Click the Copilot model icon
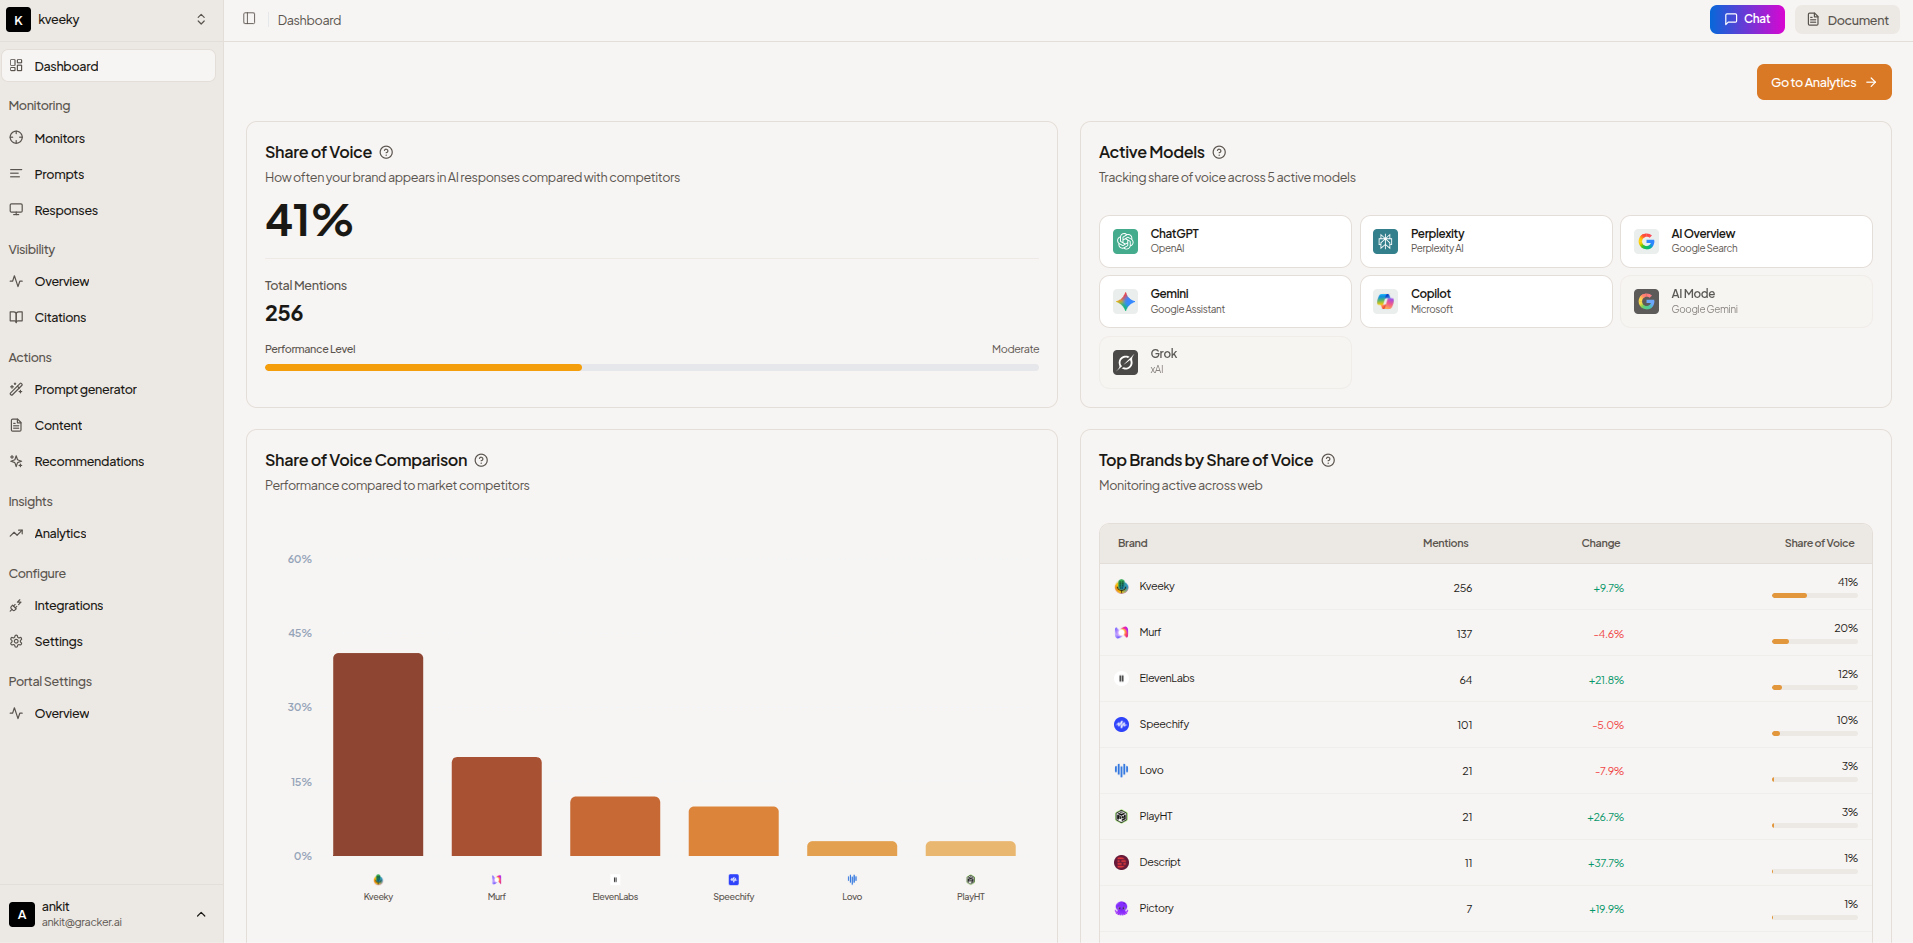1913x943 pixels. point(1386,302)
